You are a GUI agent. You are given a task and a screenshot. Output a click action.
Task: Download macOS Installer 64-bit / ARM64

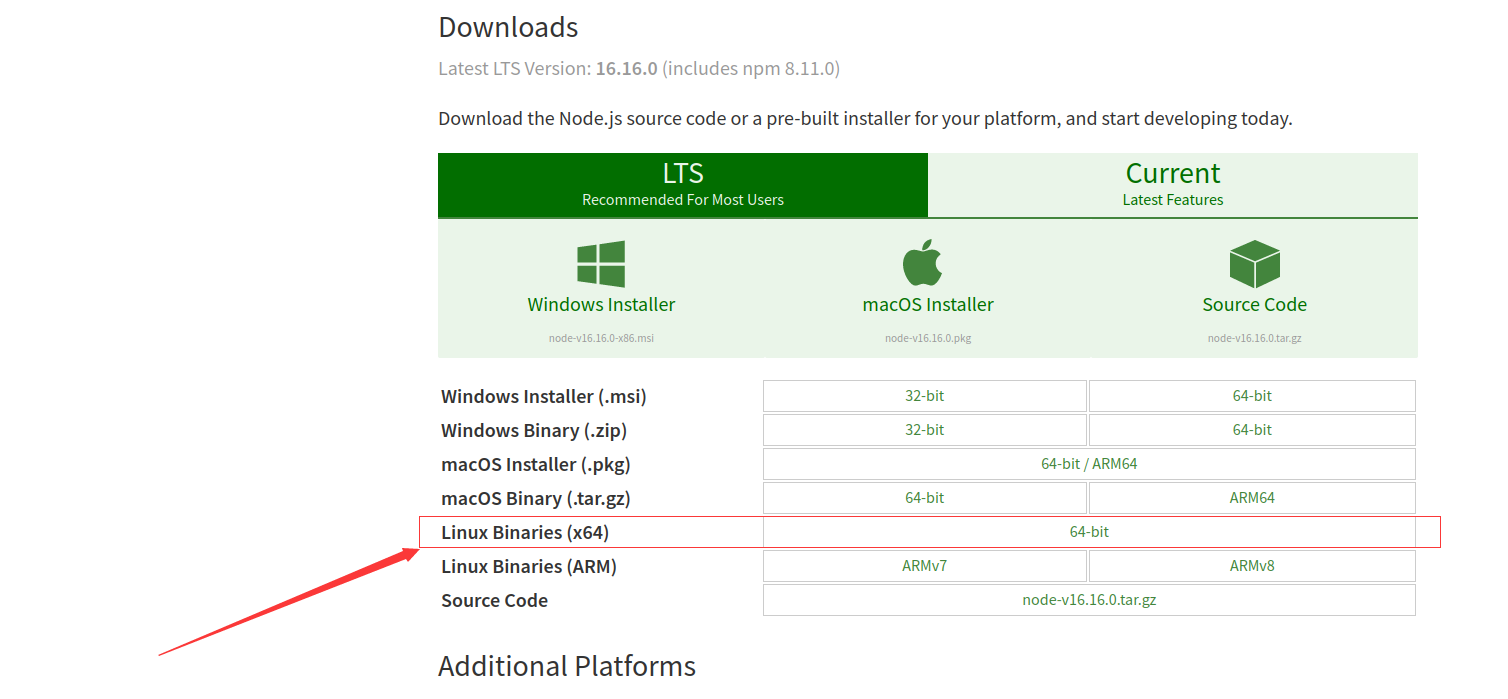(1089, 464)
